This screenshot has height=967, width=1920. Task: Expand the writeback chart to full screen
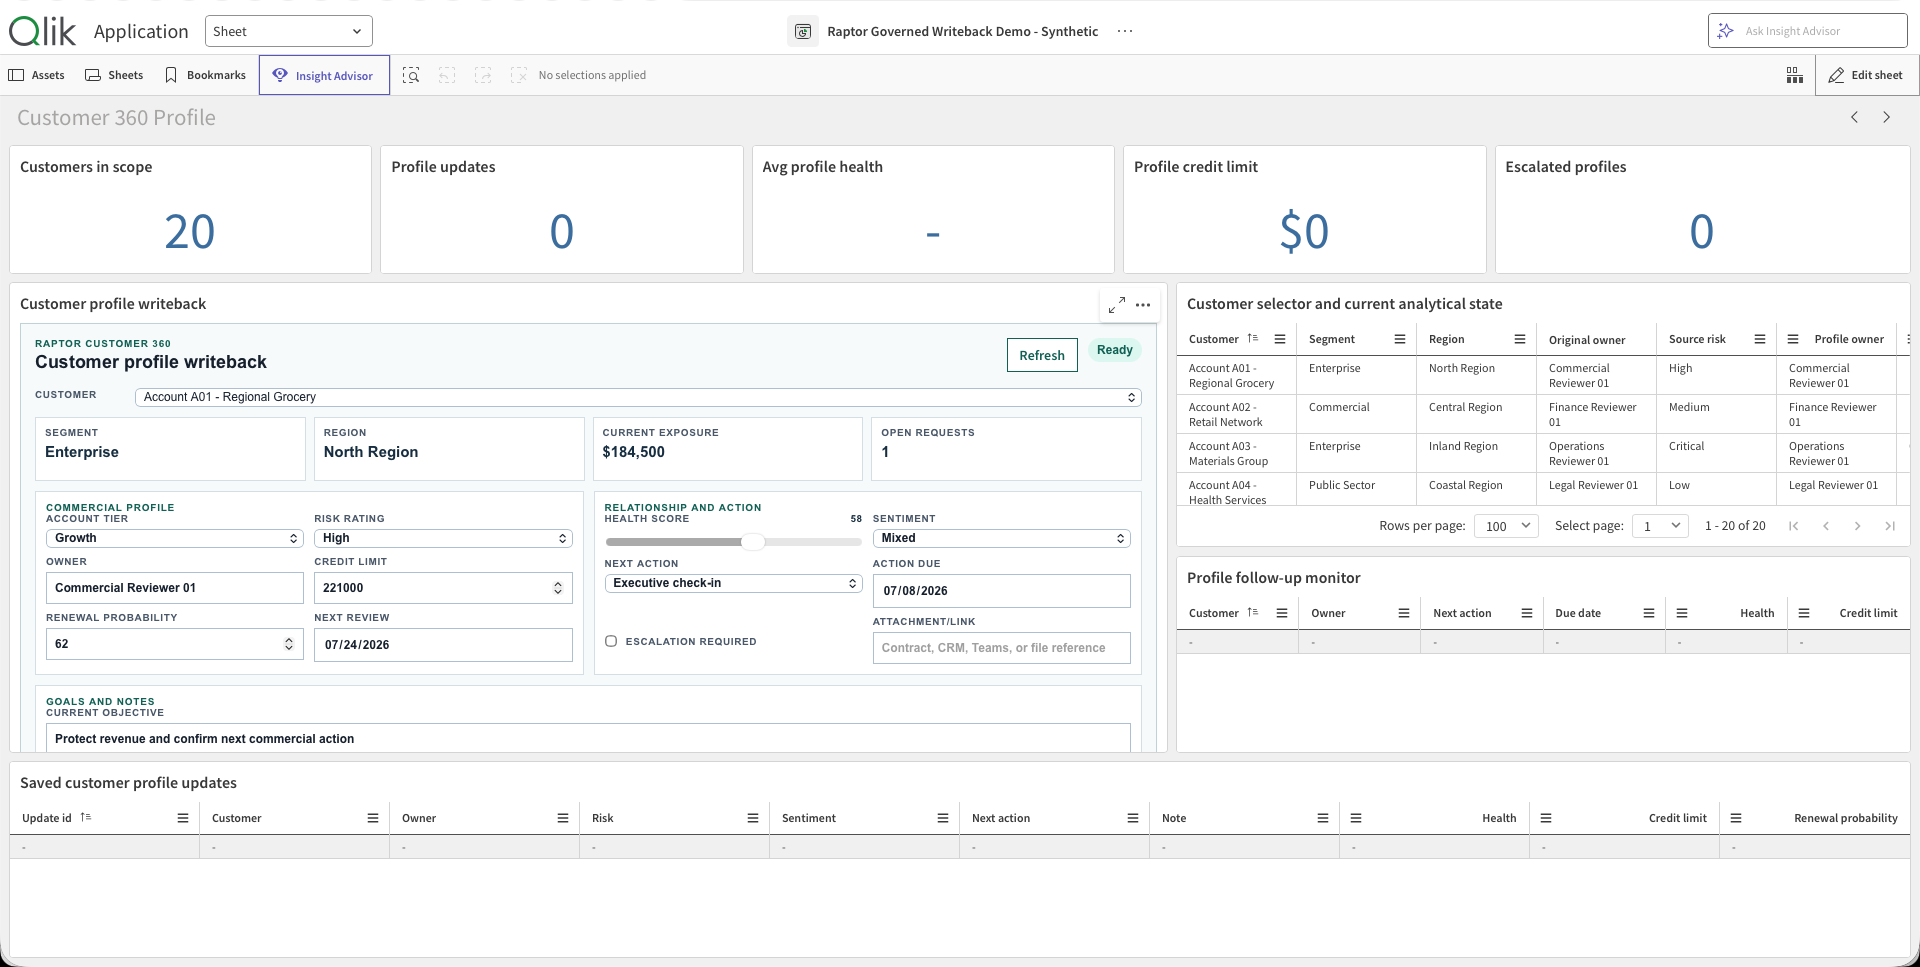click(1117, 305)
